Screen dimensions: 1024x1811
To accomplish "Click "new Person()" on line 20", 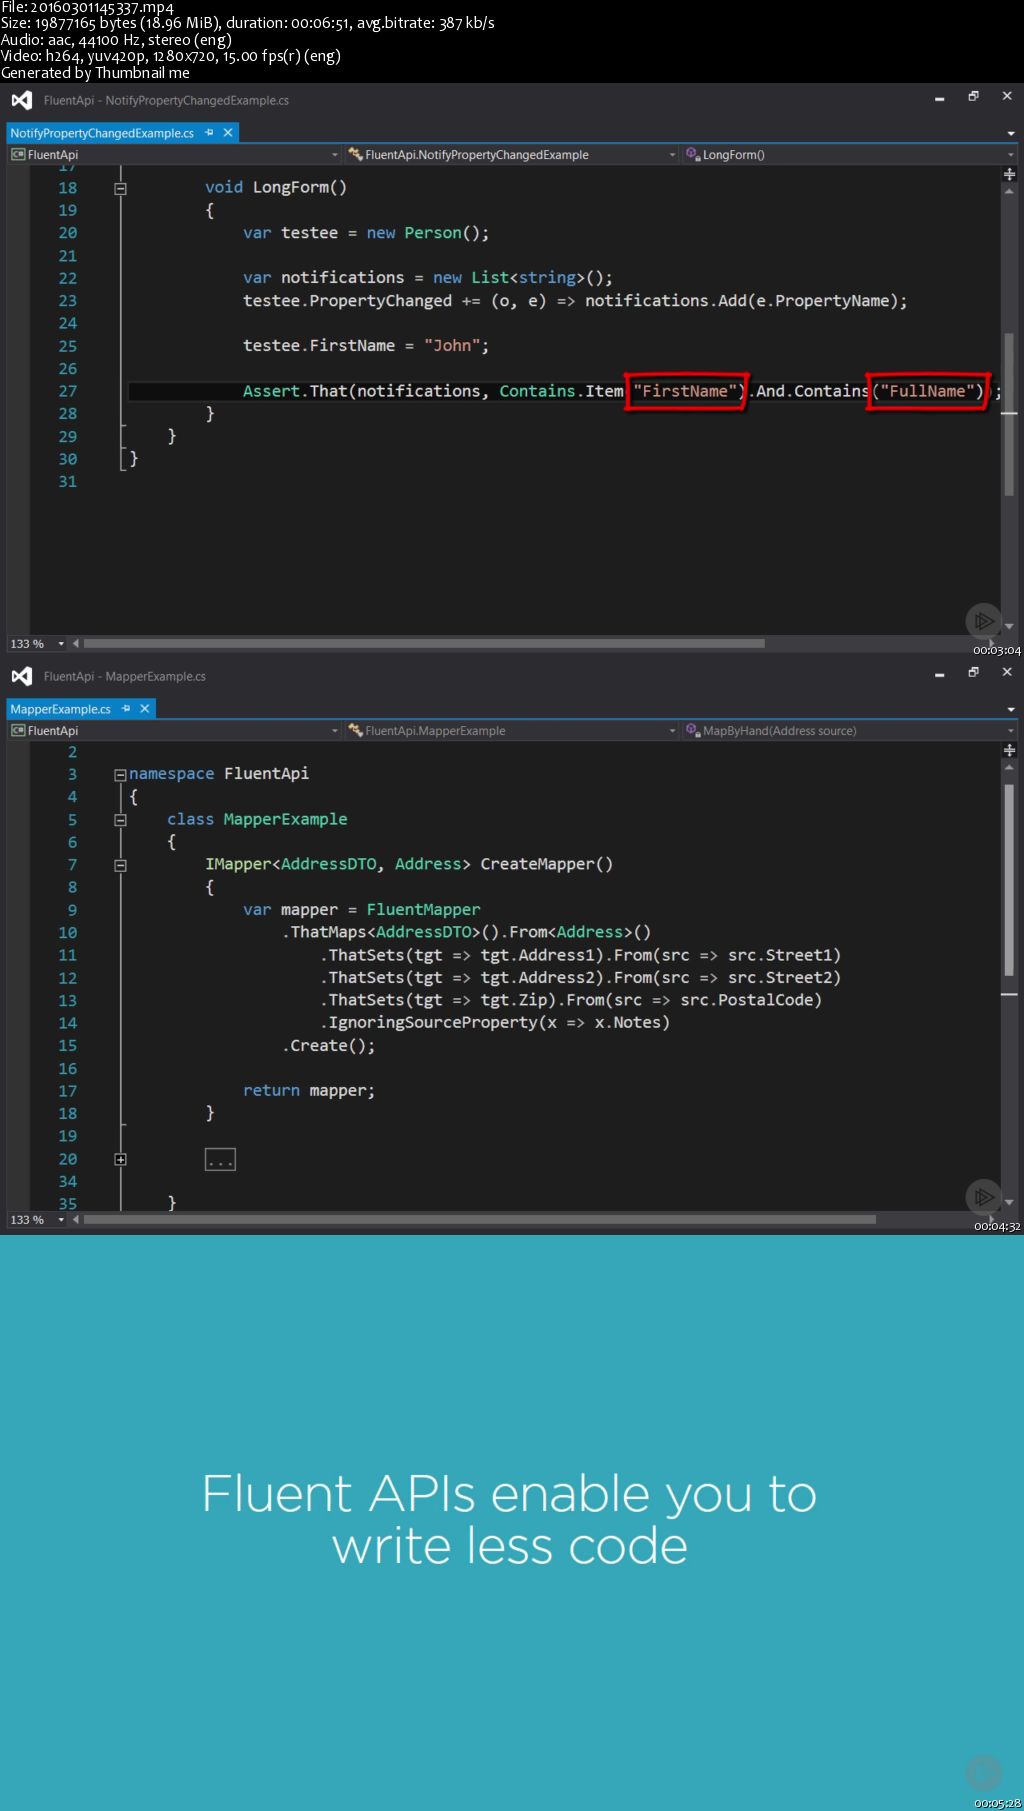I will pyautogui.click(x=424, y=233).
